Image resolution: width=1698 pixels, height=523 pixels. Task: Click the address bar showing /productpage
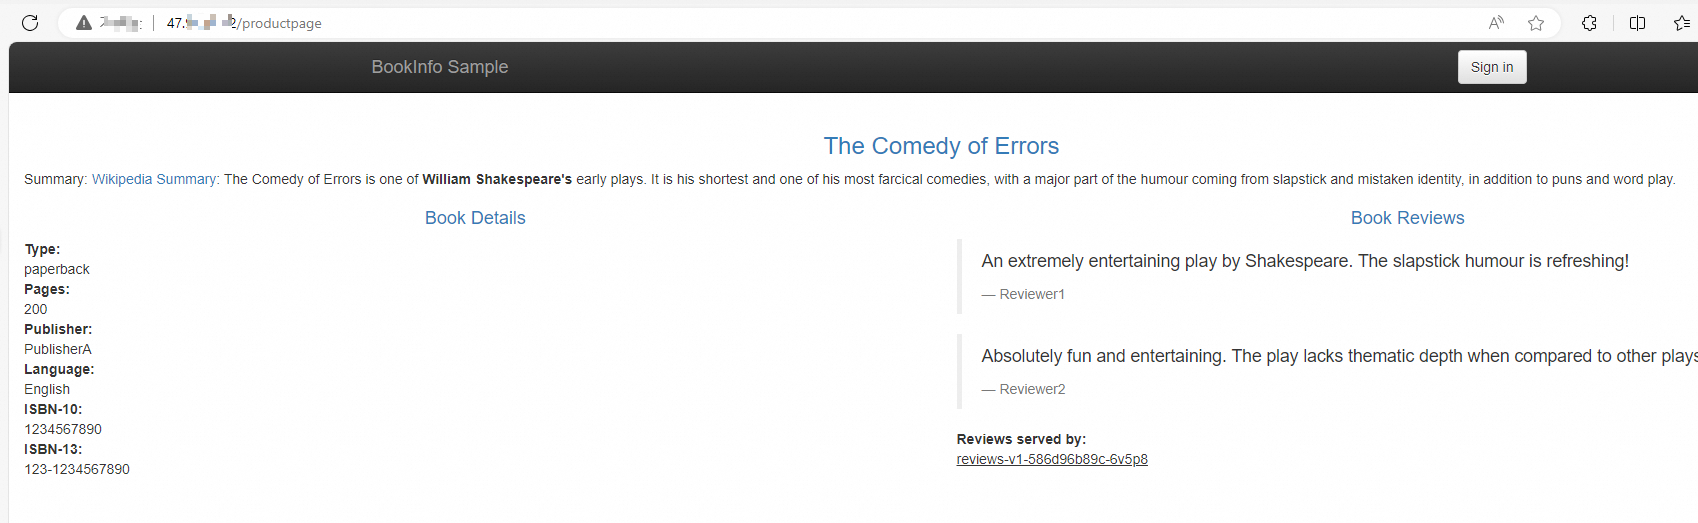click(x=700, y=23)
